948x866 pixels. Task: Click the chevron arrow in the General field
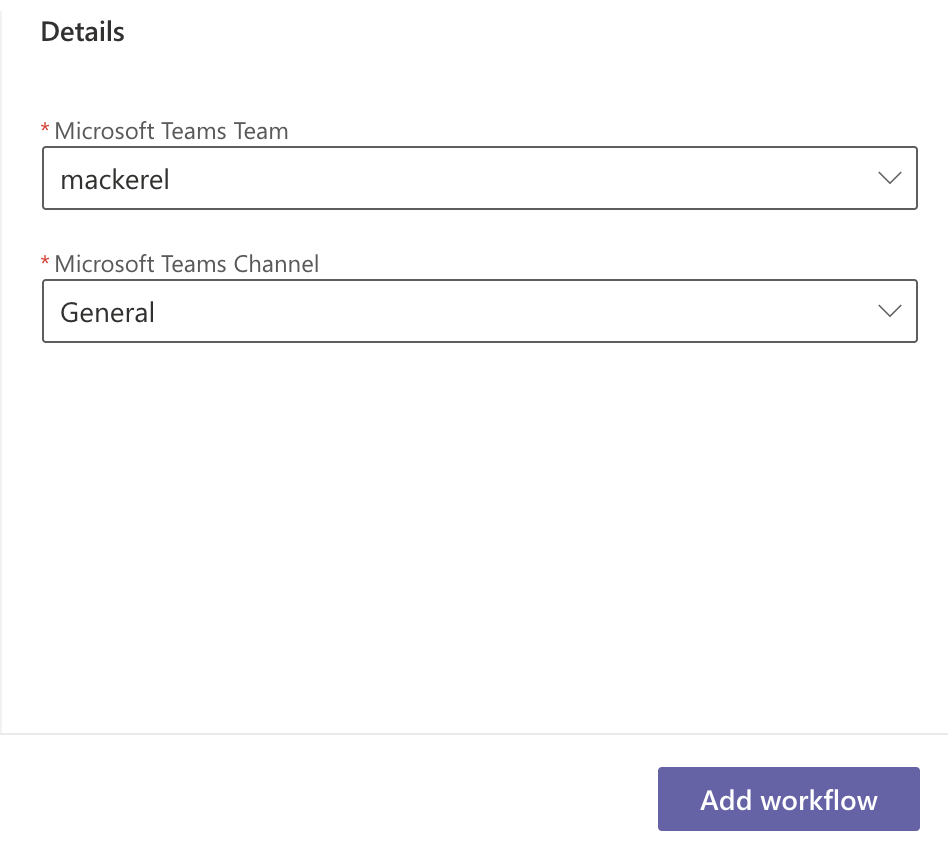pyautogui.click(x=889, y=311)
